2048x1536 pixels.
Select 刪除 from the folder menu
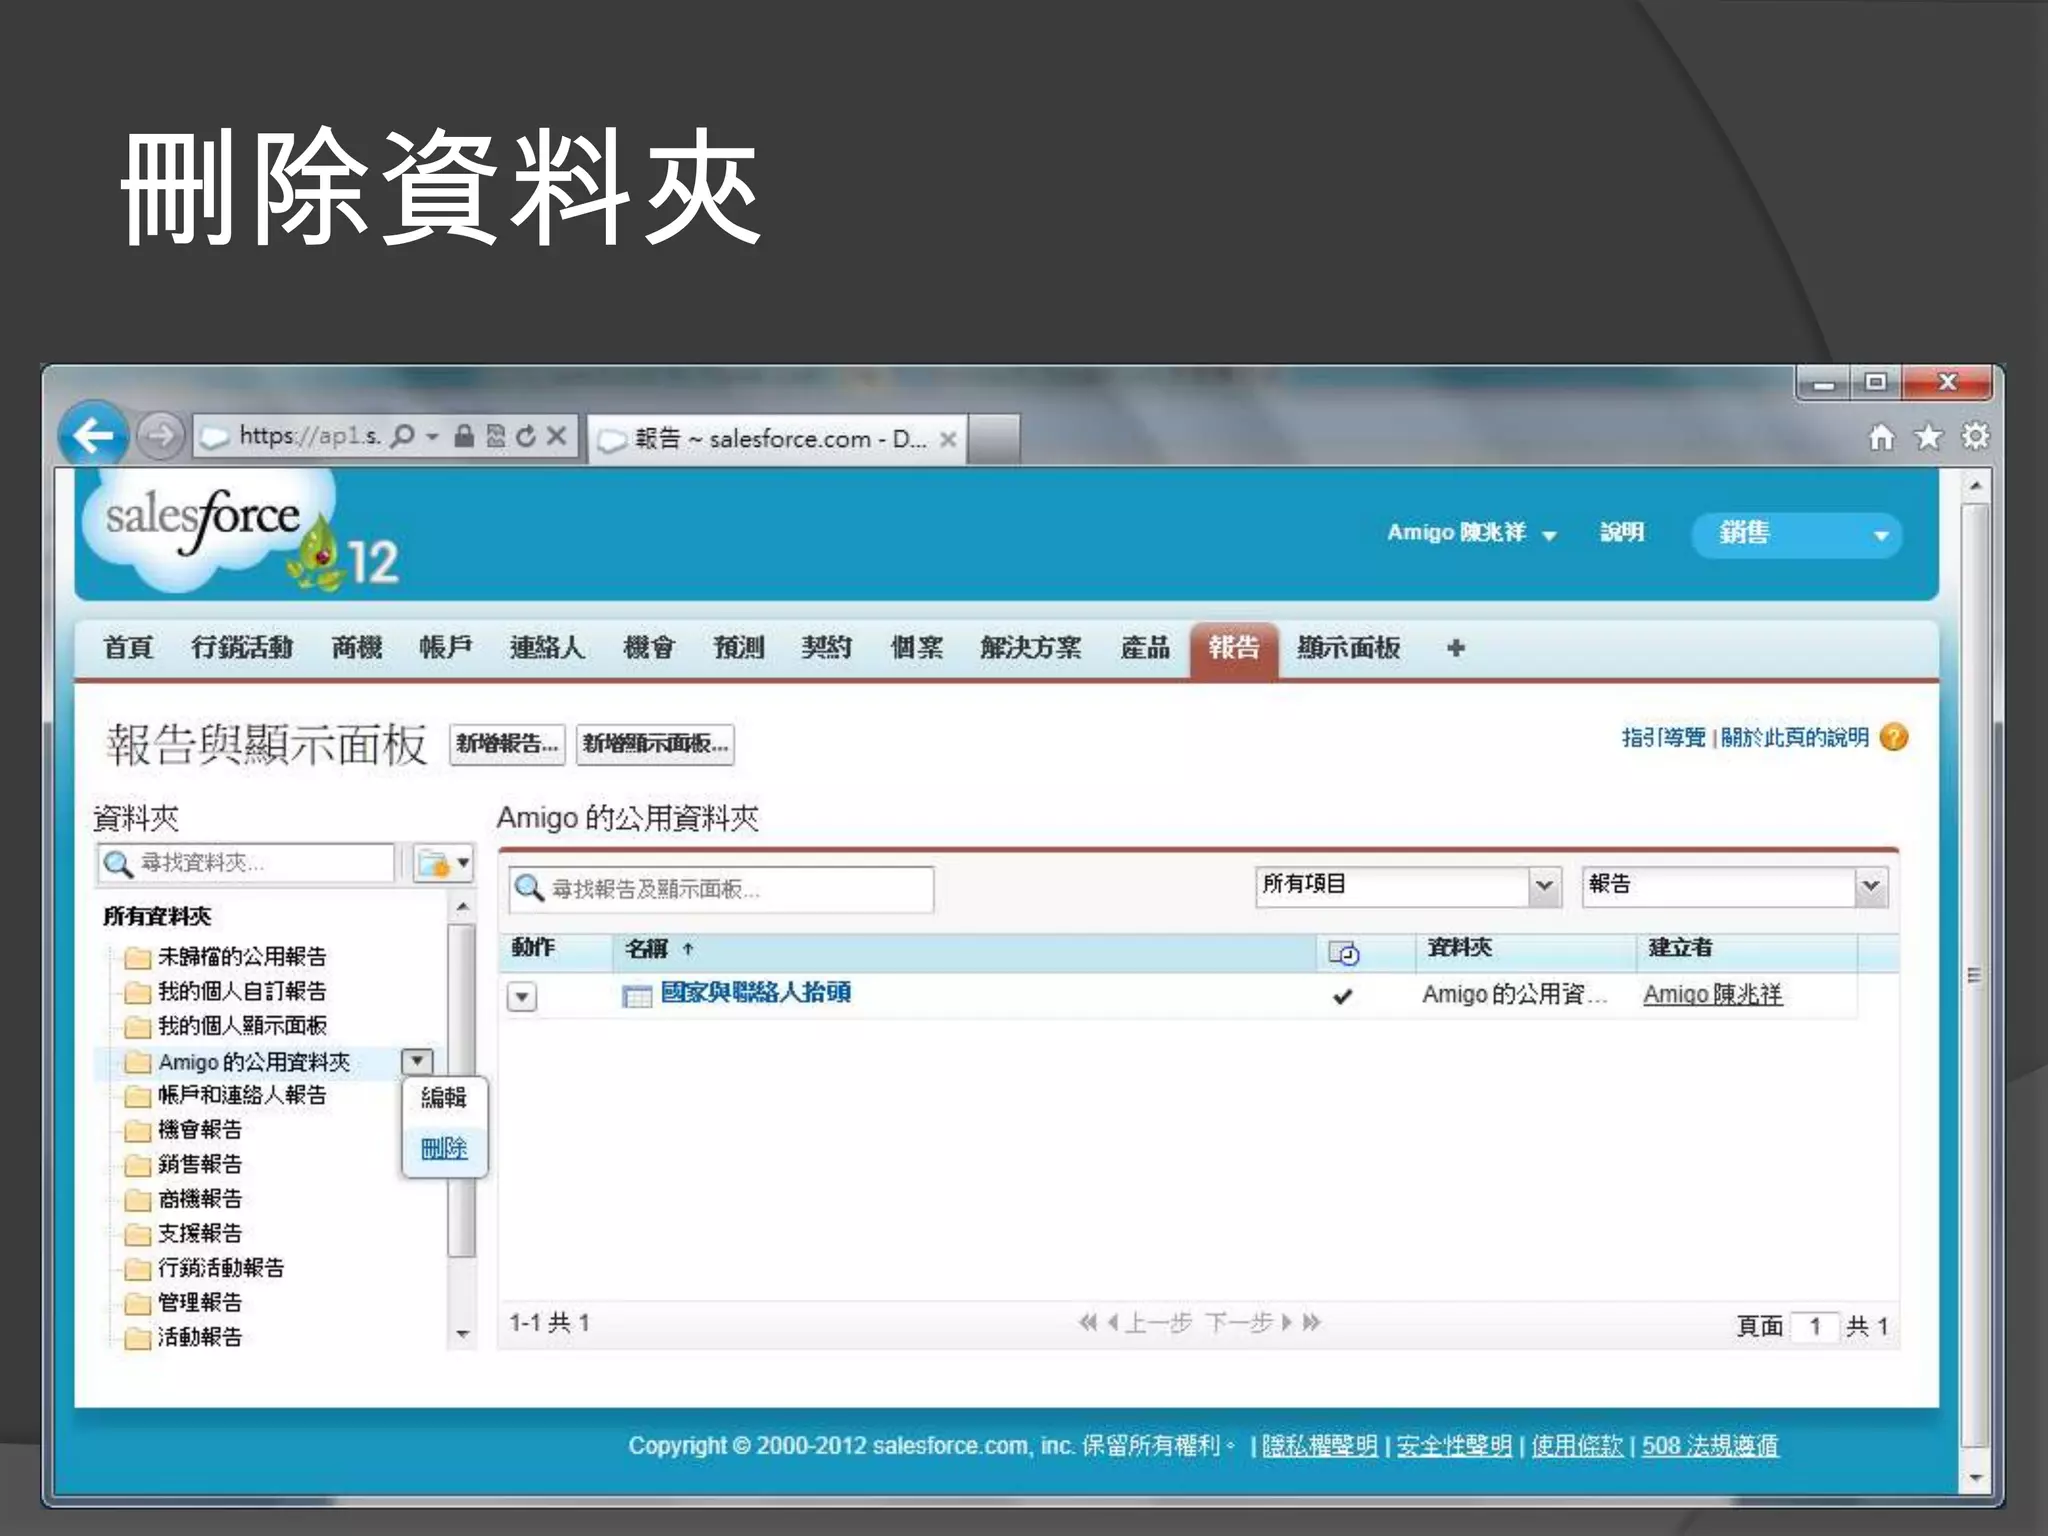point(444,1148)
